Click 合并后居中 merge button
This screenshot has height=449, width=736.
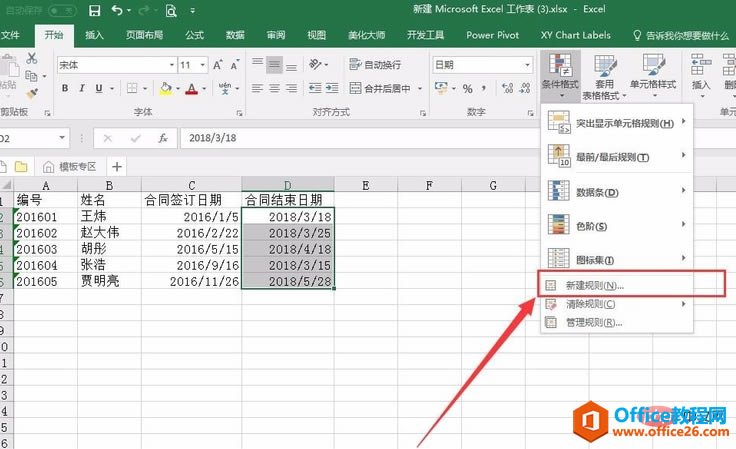(380, 88)
